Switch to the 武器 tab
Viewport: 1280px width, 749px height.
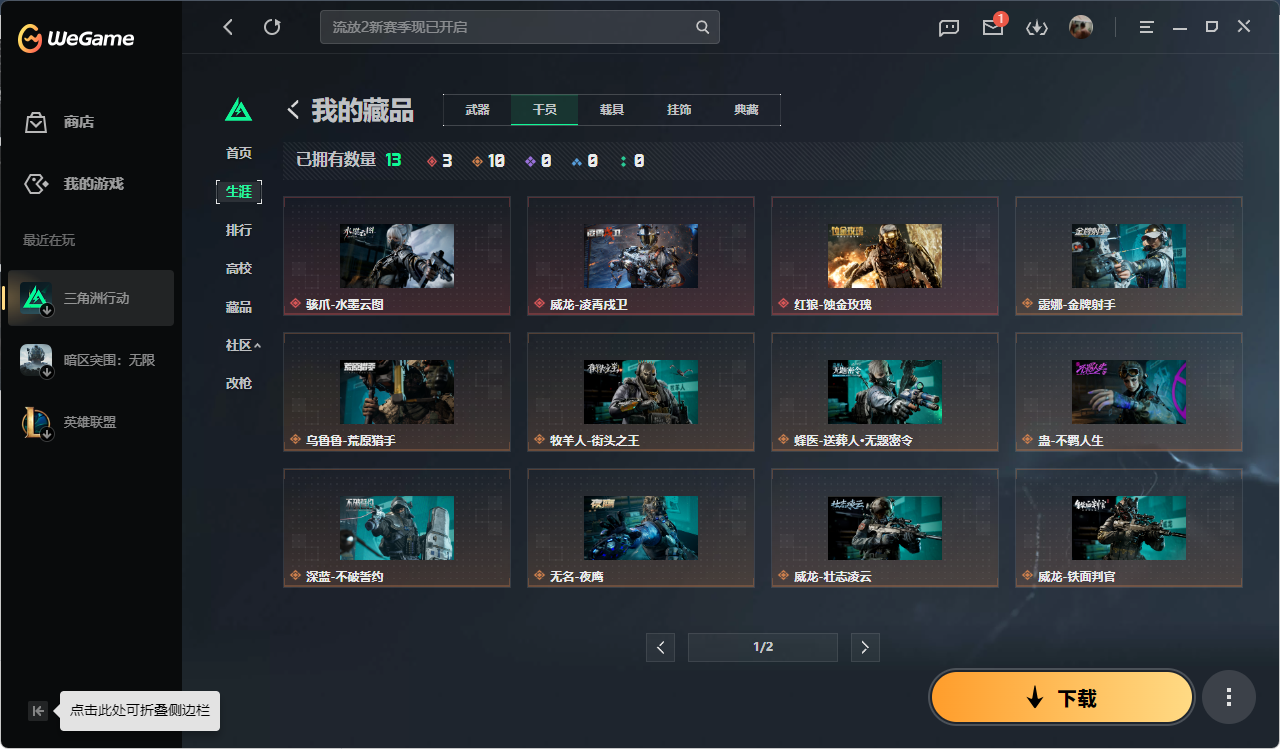point(477,110)
